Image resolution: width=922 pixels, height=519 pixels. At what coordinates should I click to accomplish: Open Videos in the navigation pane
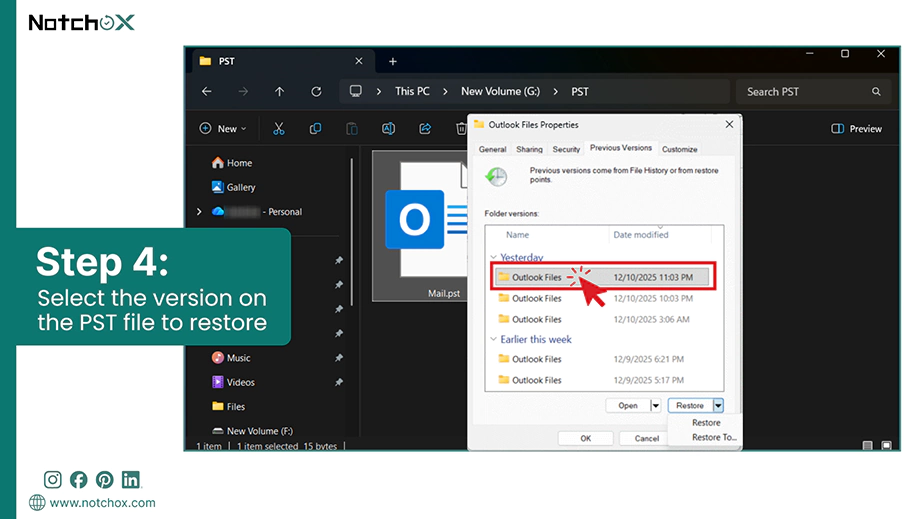click(233, 382)
